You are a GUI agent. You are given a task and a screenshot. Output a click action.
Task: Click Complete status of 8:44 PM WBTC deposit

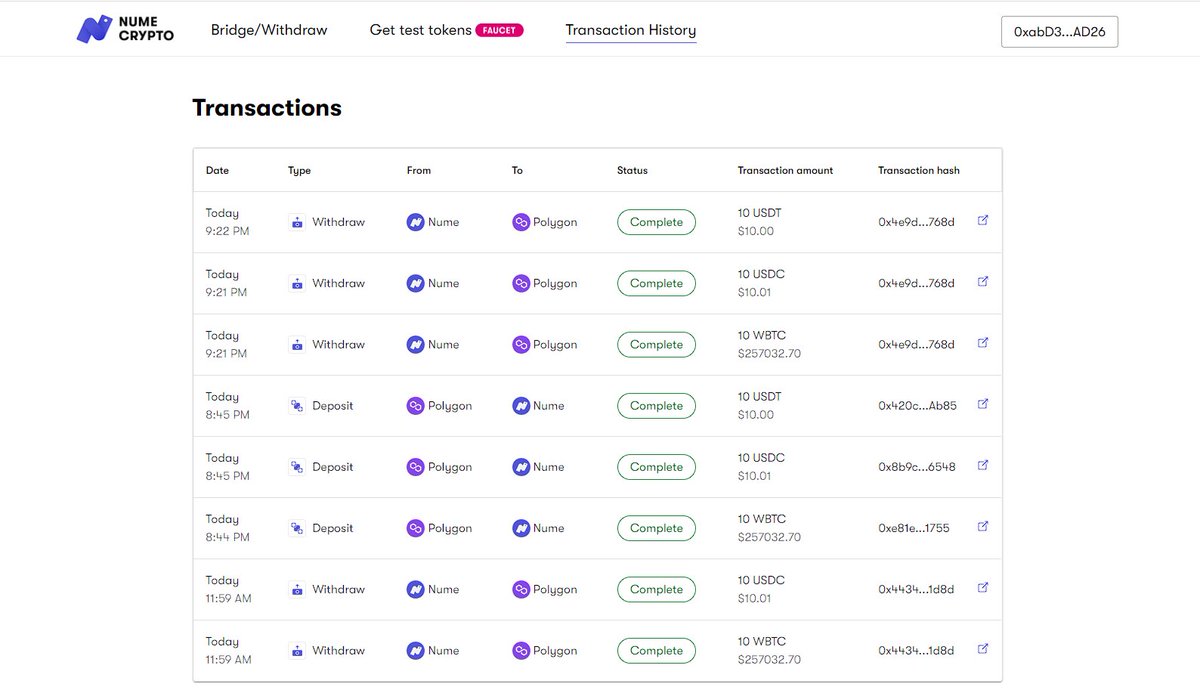(656, 528)
